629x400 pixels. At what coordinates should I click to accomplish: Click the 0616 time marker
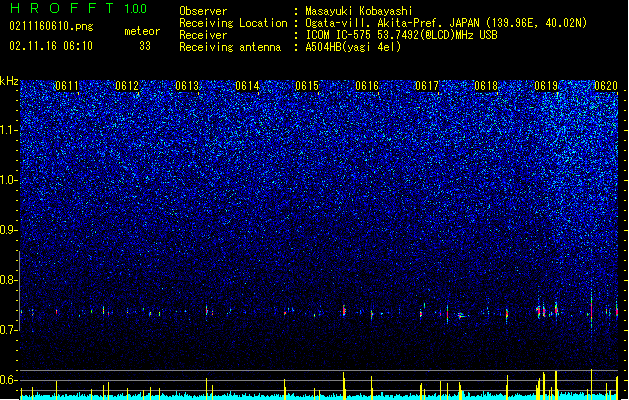pos(367,86)
